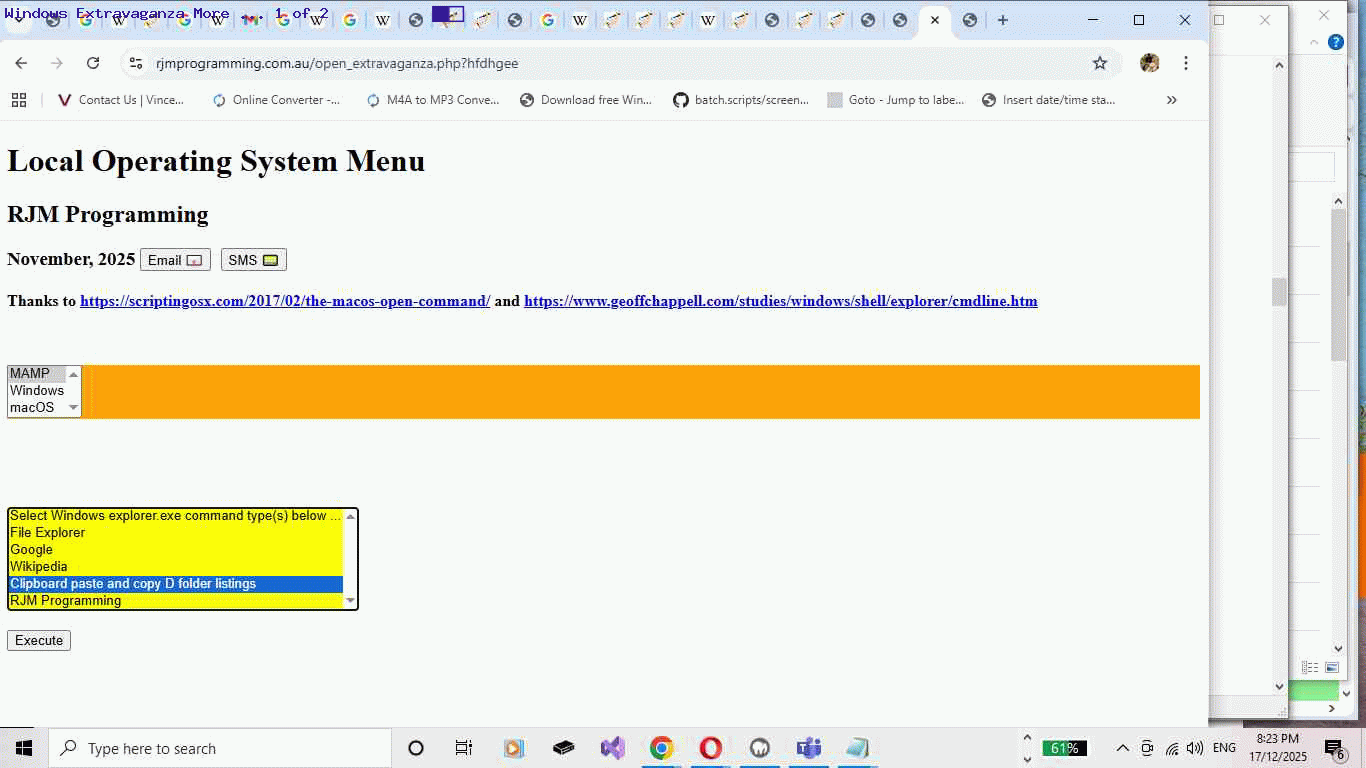Select Windows in the operating system list
This screenshot has width=1366, height=768.
pos(37,390)
